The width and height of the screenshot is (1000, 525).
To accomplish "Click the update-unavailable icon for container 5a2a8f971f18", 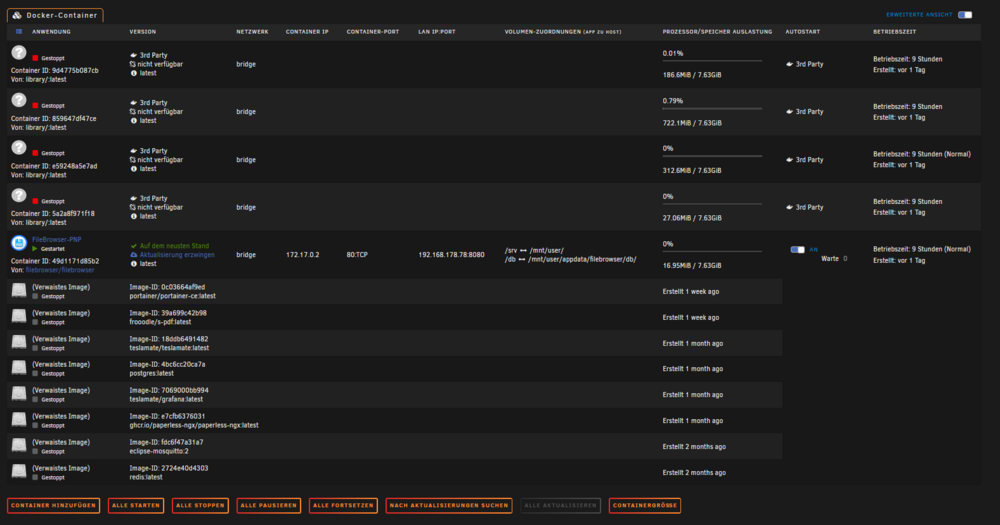I will point(133,207).
